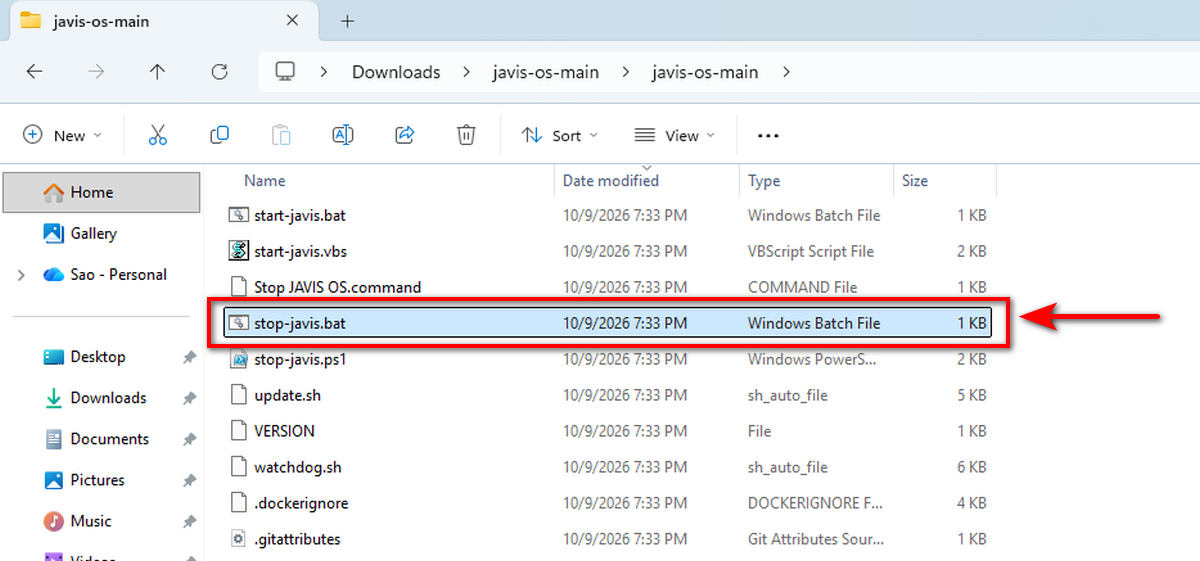
Task: Open a new tab with plus button
Action: pyautogui.click(x=347, y=21)
